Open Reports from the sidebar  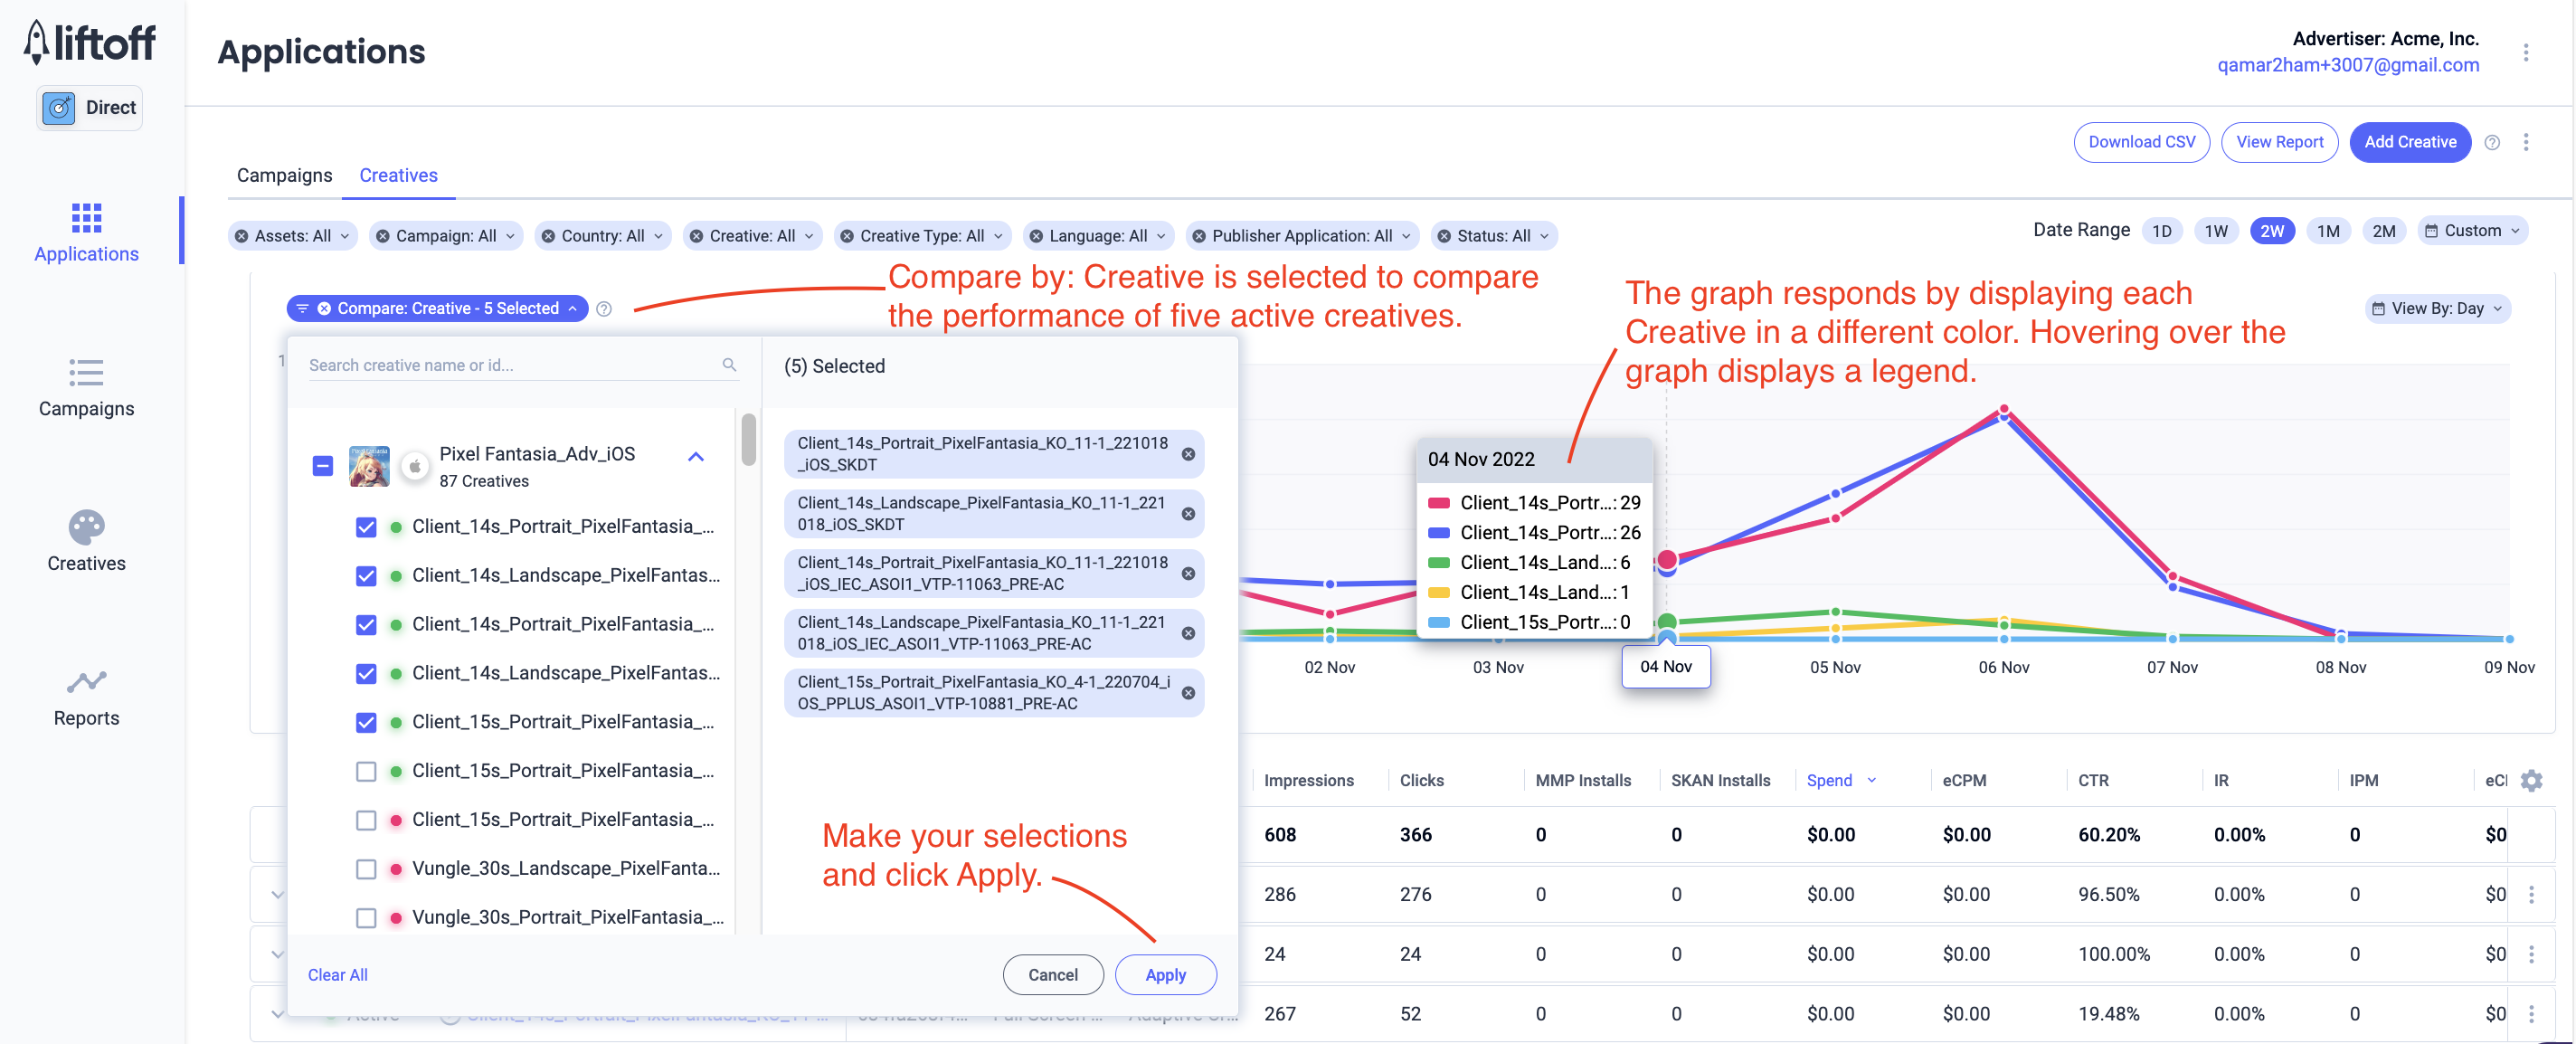tap(86, 697)
